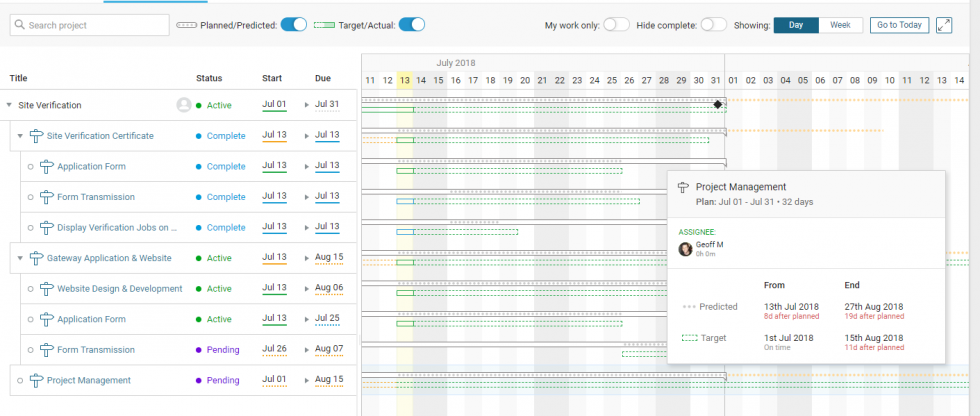This screenshot has width=980, height=416.
Task: Open Gateway Application & Website task link
Action: point(109,258)
